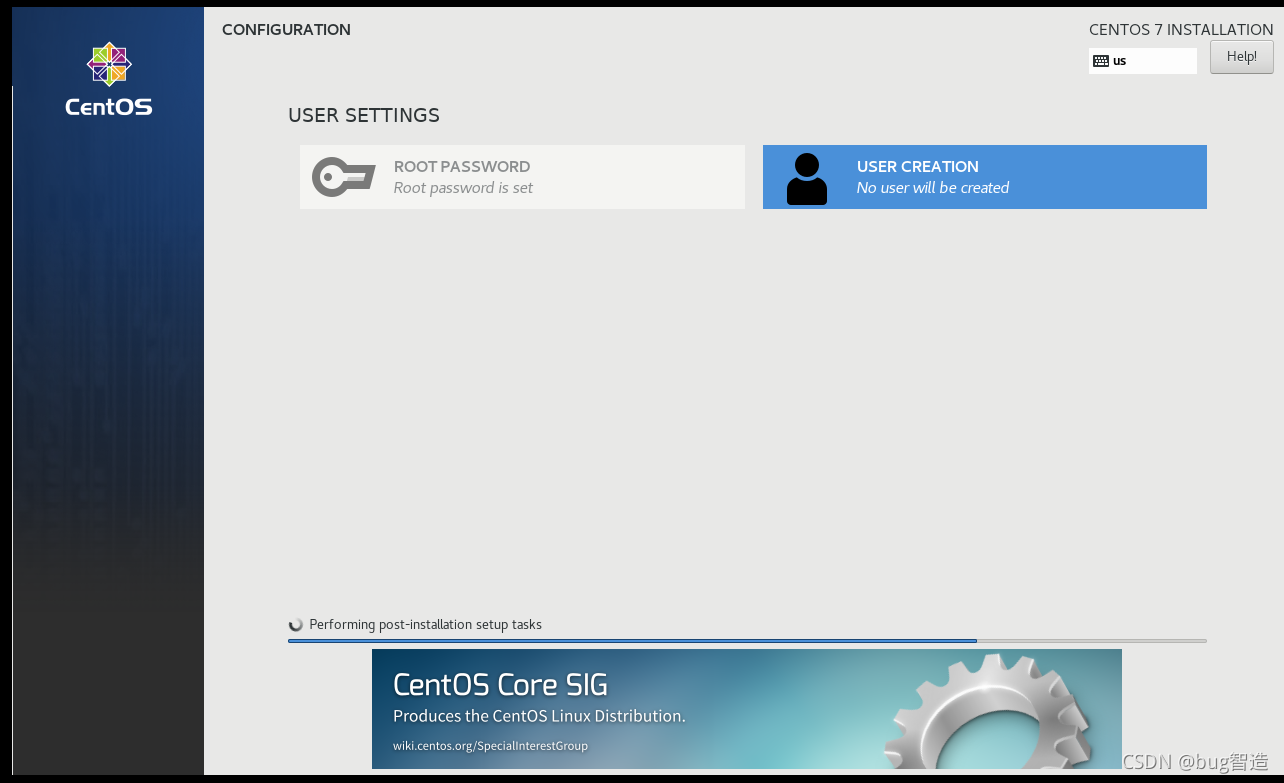Screen dimensions: 1284x783
Task: Click the CONFIGURATION heading
Action: (x=286, y=30)
